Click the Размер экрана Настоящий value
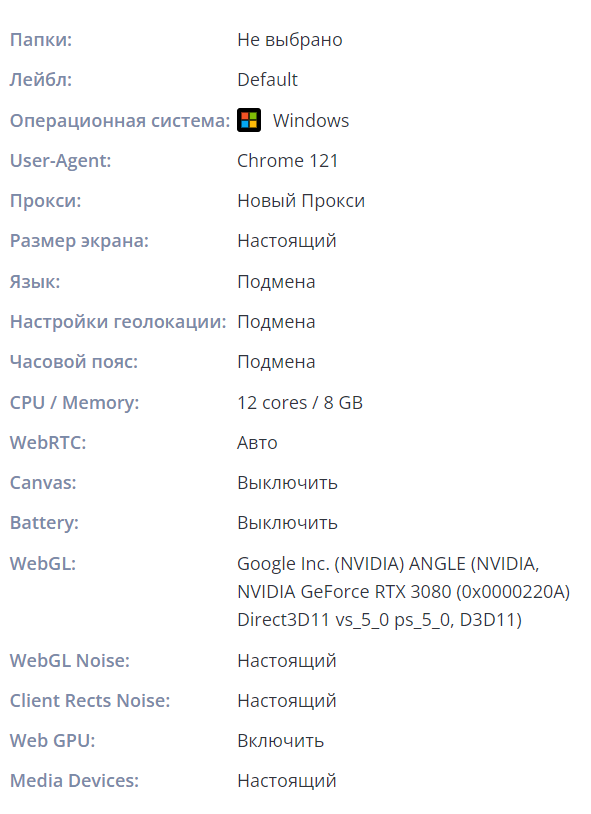Viewport: 591px width, 814px height. [287, 241]
